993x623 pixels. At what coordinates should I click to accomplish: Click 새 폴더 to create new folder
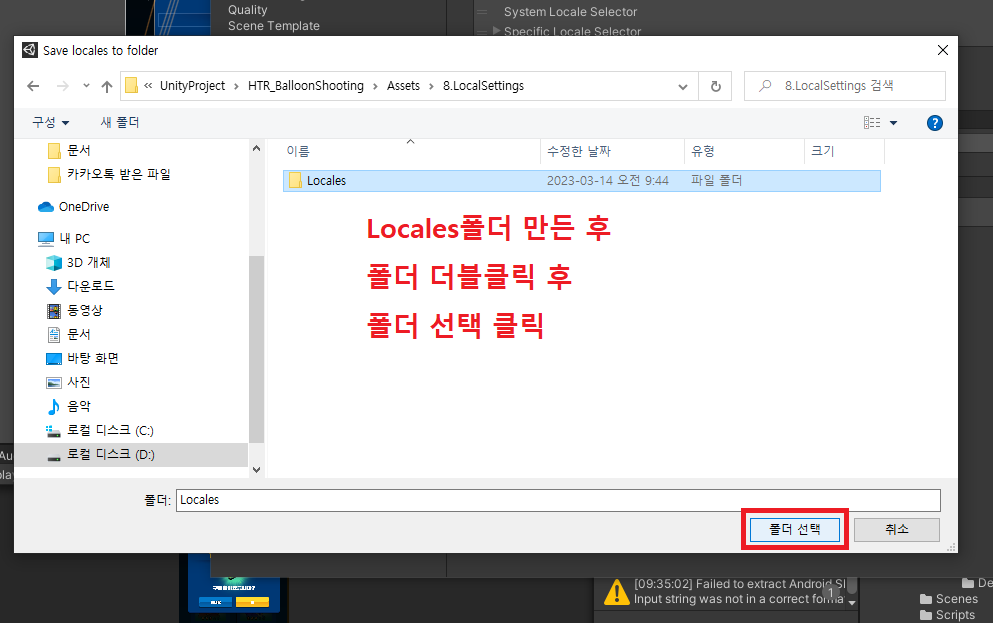coord(120,122)
